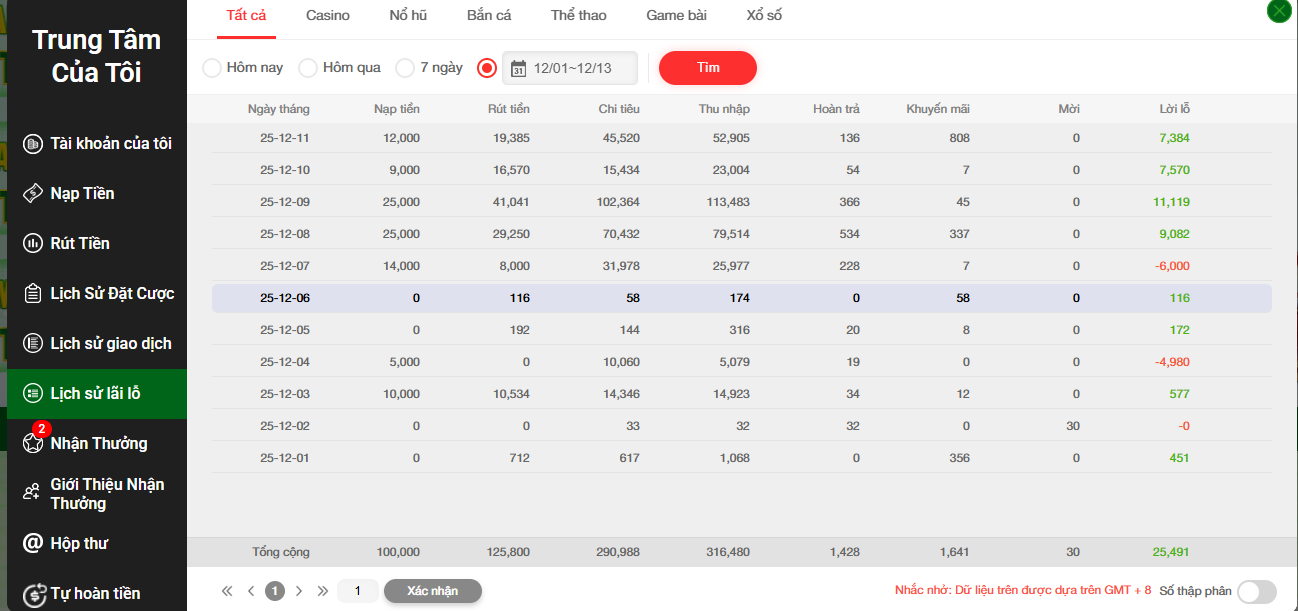Click the Rút Tiền withdraw icon
Viewport: 1298px width, 611px height.
[x=33, y=244]
